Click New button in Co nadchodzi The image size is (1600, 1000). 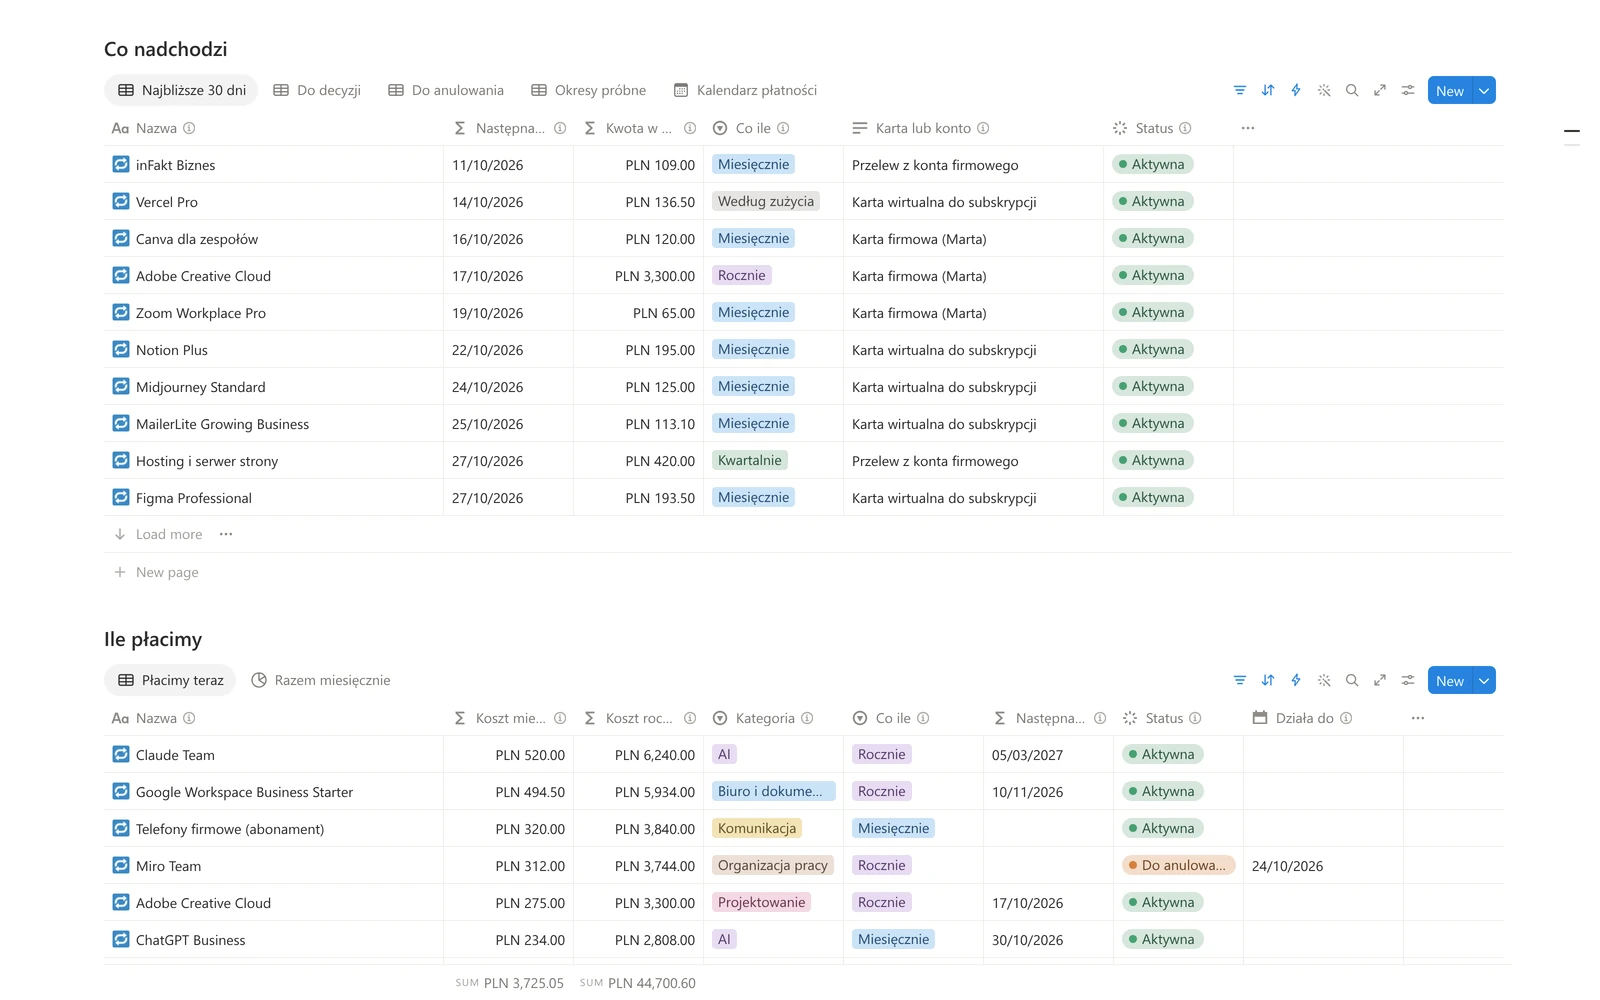tap(1450, 90)
